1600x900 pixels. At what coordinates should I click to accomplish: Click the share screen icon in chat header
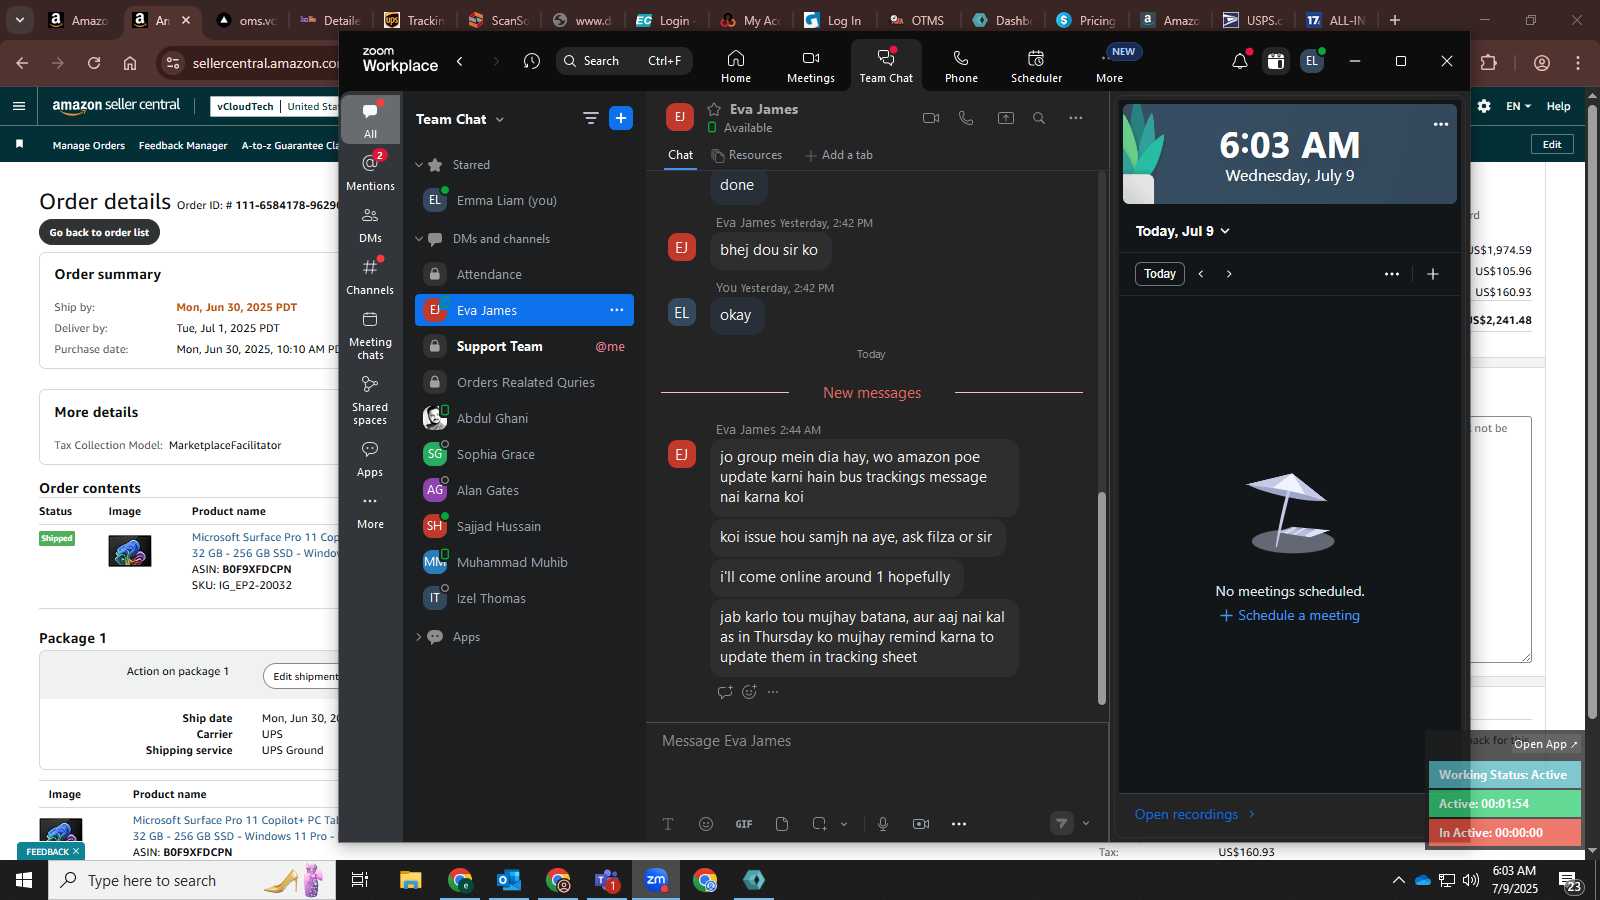(1005, 118)
